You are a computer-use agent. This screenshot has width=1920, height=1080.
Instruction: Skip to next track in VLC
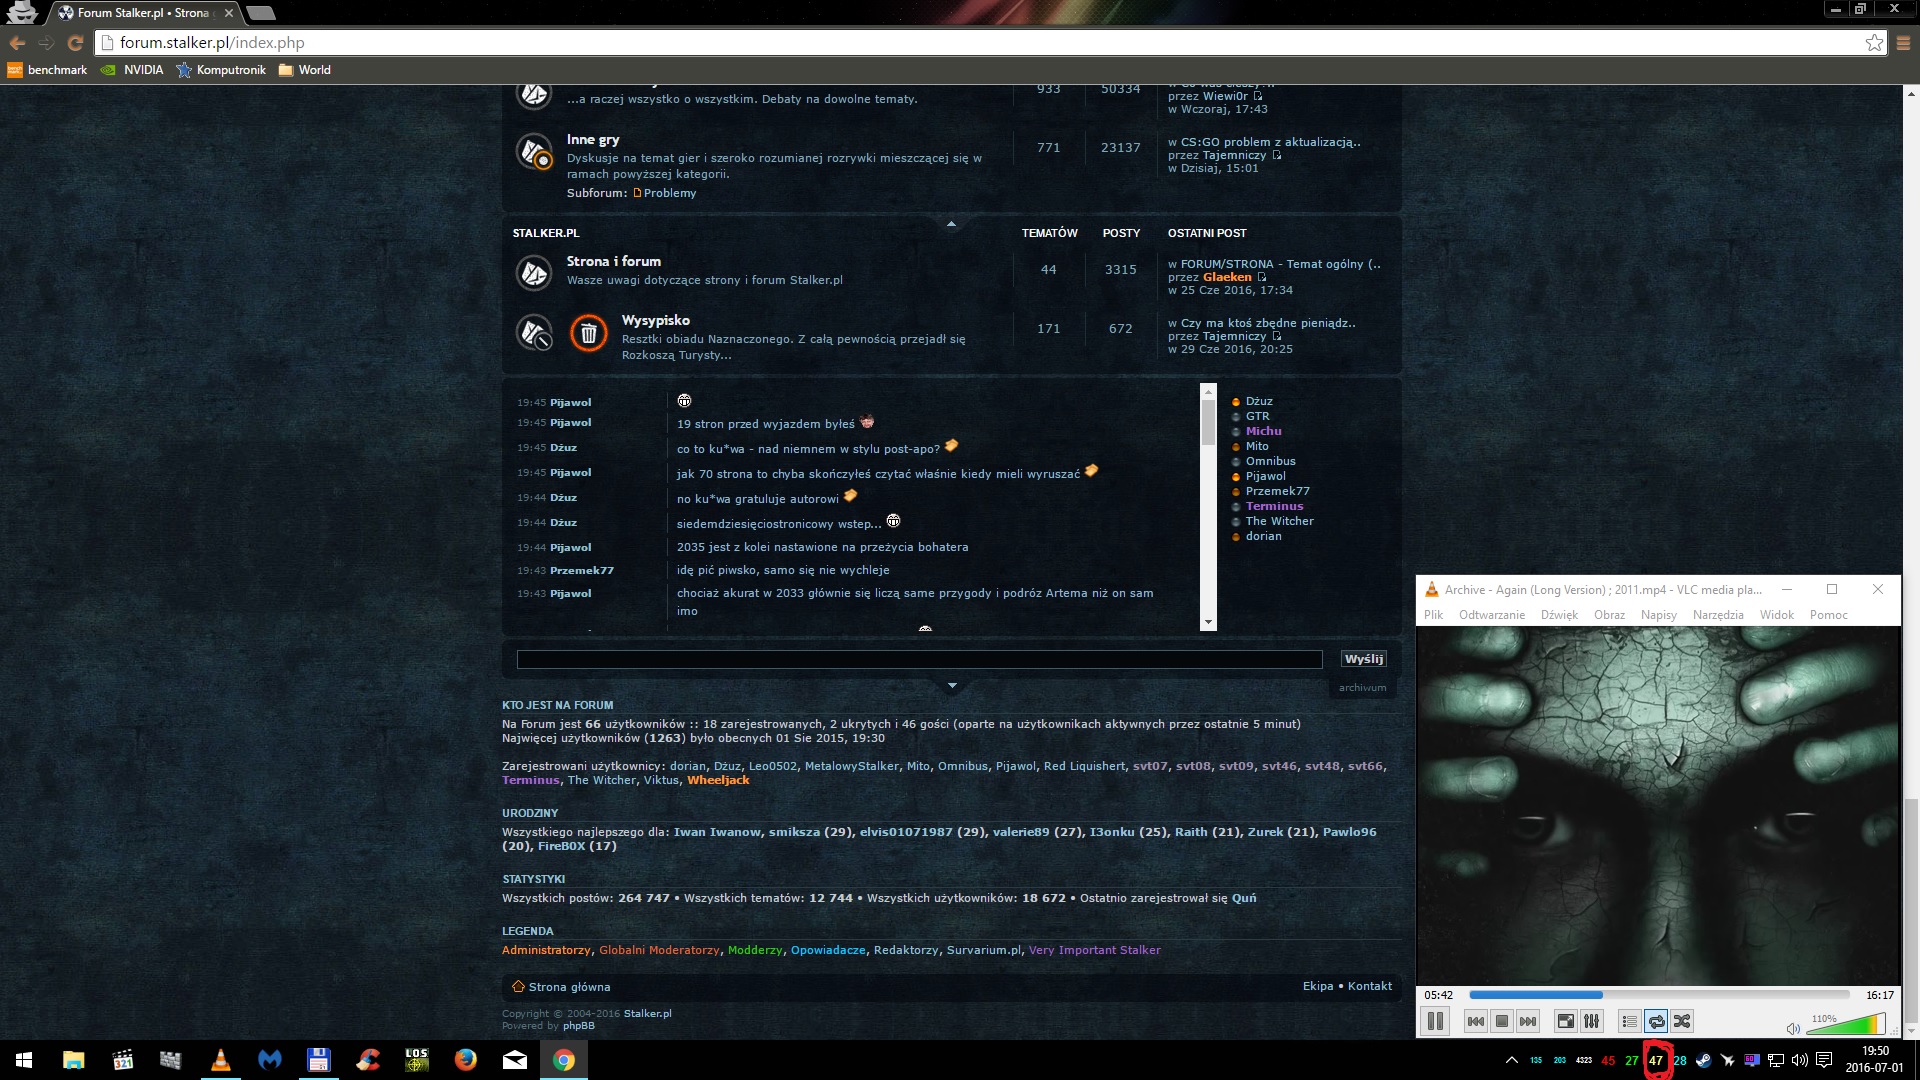coord(1527,1021)
